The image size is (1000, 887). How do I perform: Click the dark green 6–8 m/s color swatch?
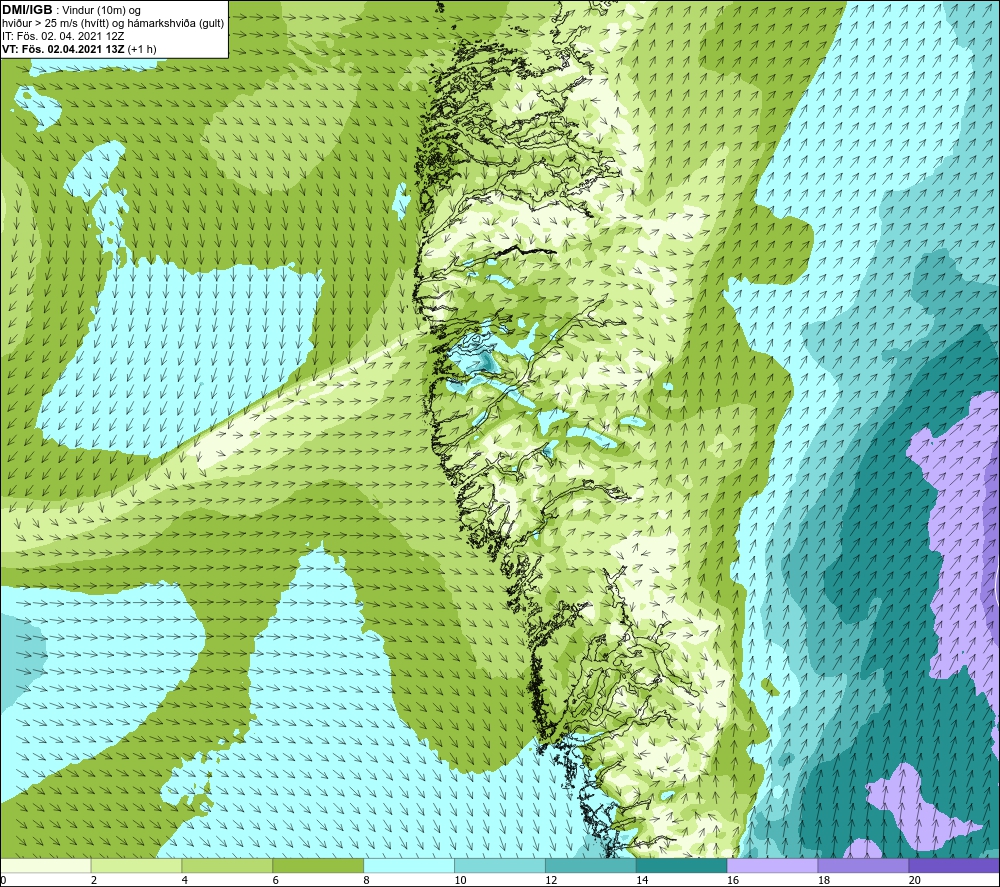[318, 865]
